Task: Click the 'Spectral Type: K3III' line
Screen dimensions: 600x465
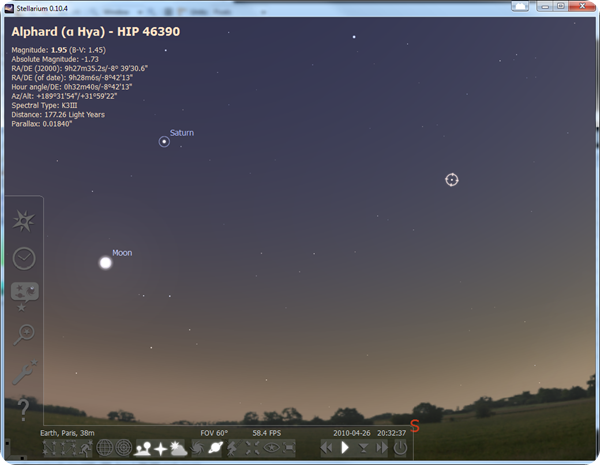Action: 44,105
